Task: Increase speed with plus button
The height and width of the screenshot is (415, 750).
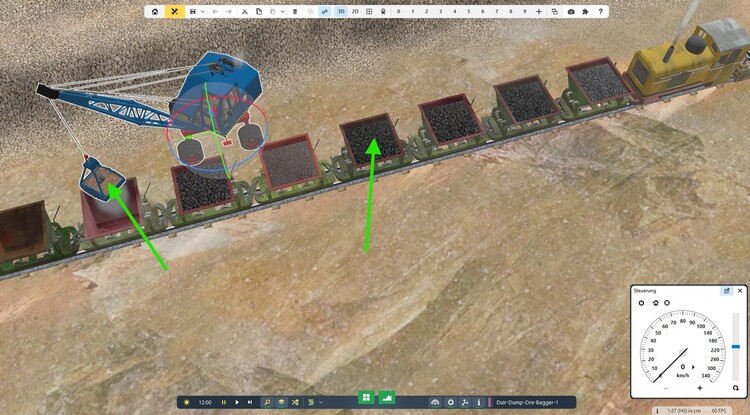Action: (700, 388)
